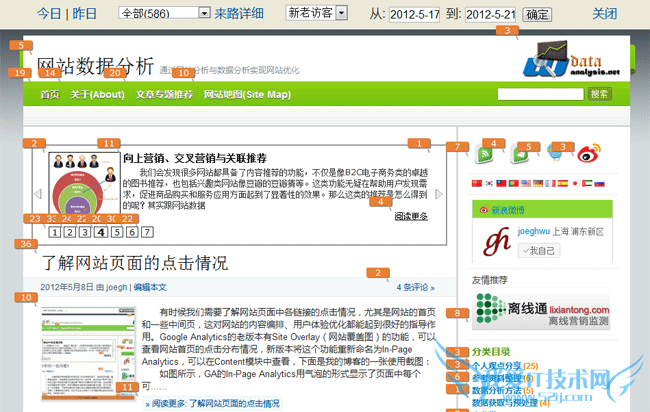Click Weibo logo in 新浪微博 header
The height and width of the screenshot is (412, 650).
[483, 210]
